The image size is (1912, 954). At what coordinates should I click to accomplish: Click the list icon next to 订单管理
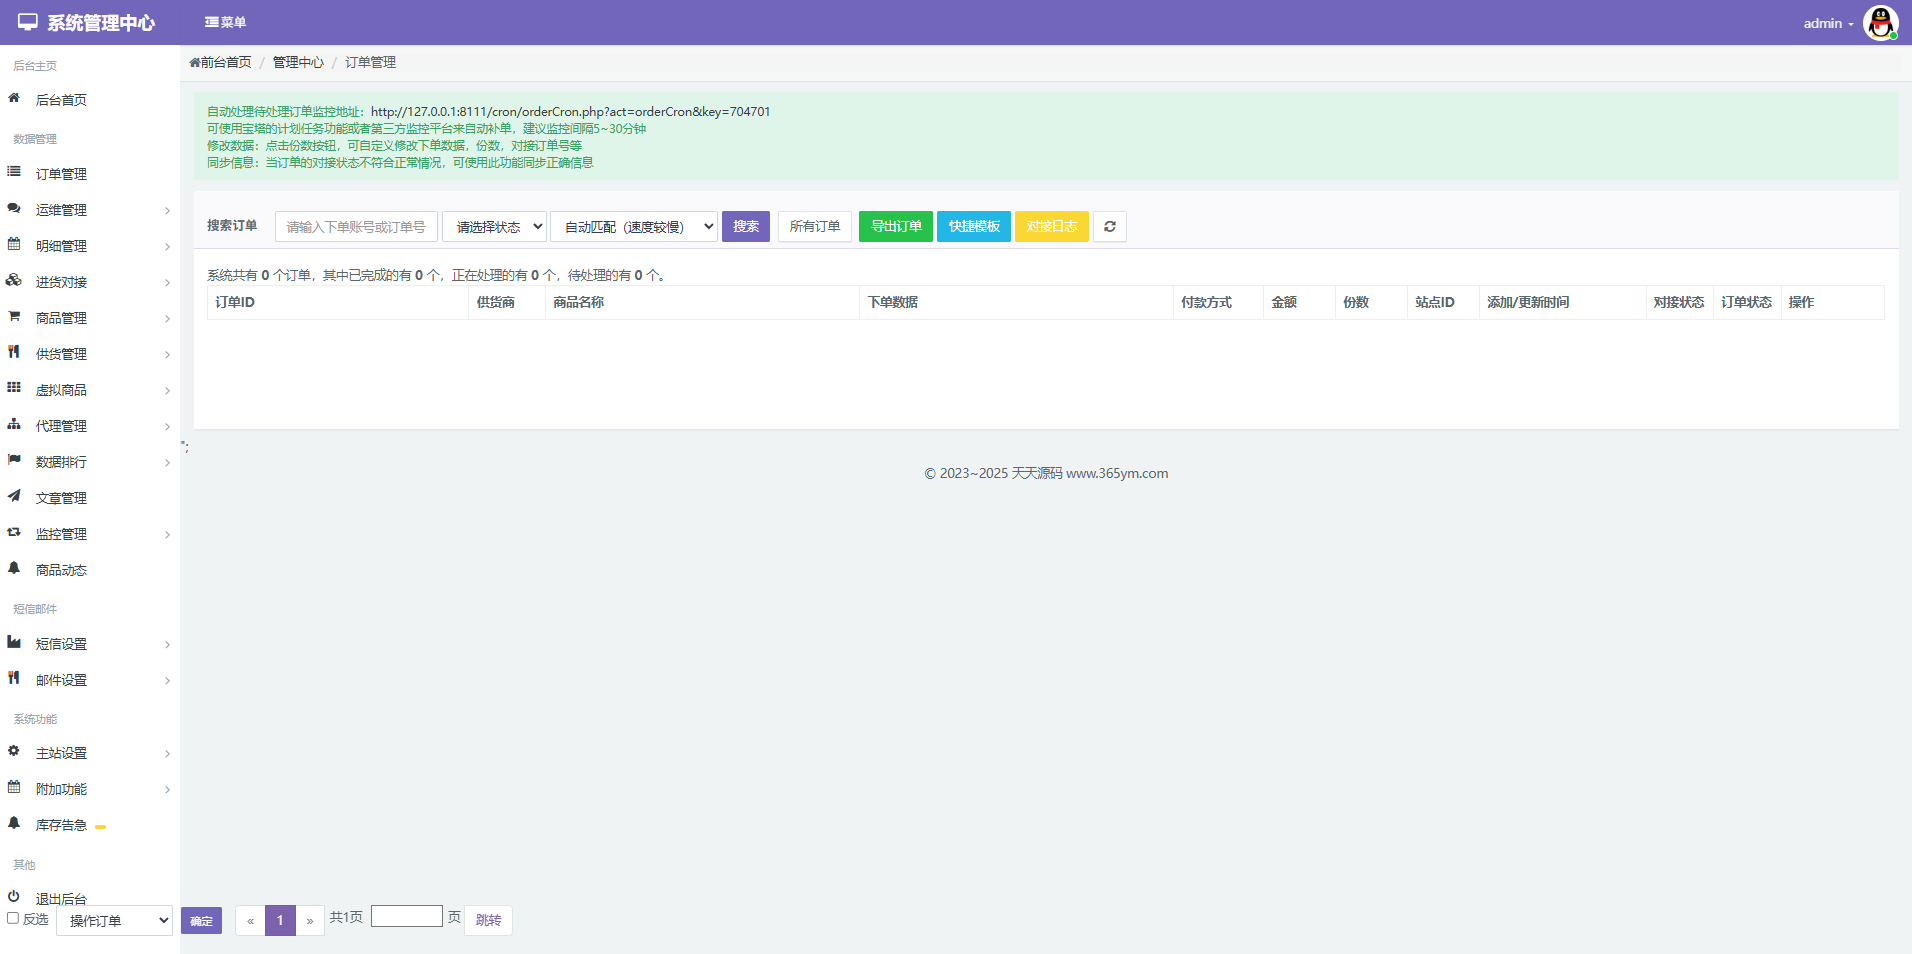(x=14, y=173)
